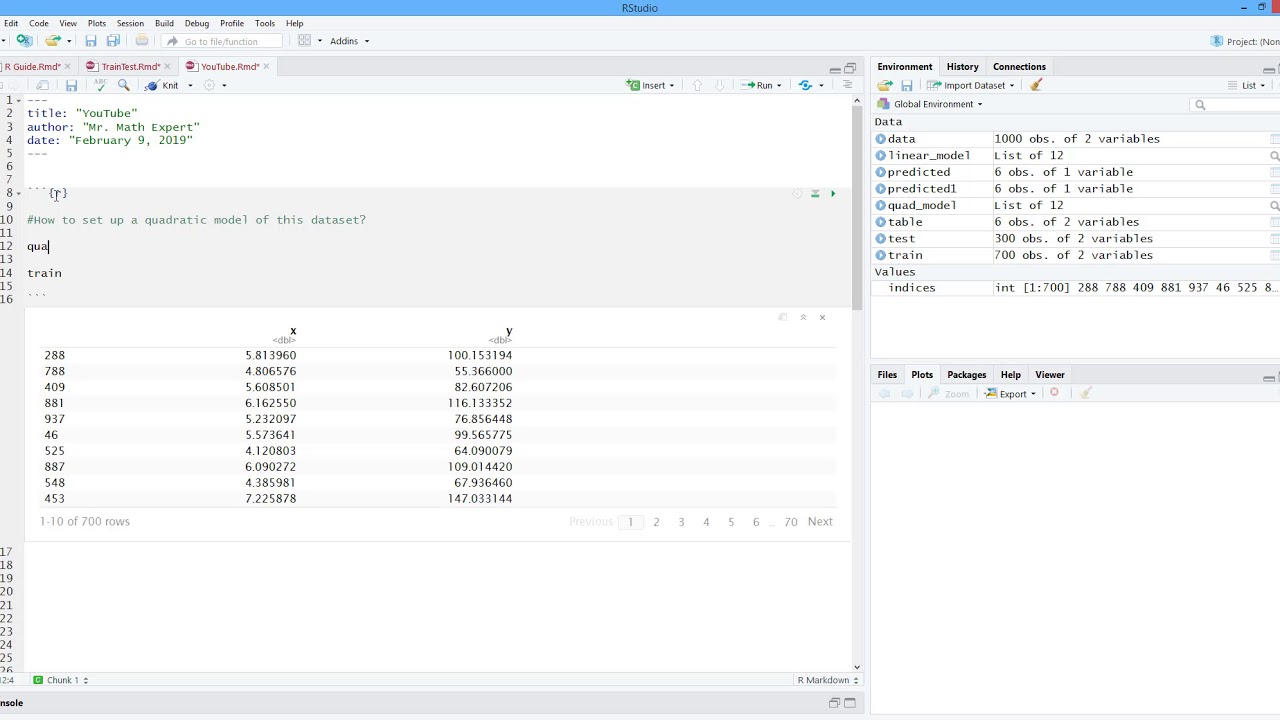Go to page 2 of table output
Image resolution: width=1280 pixels, height=720 pixels.
coord(656,522)
